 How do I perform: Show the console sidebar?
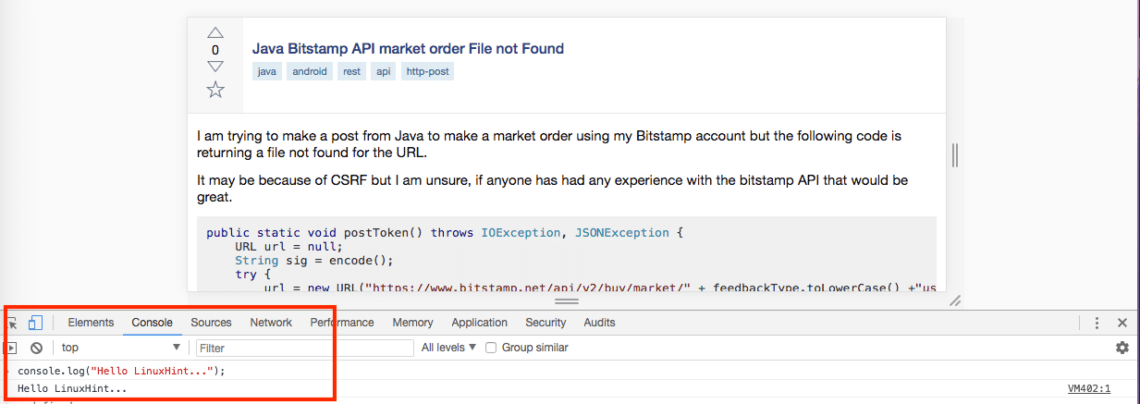pos(13,348)
